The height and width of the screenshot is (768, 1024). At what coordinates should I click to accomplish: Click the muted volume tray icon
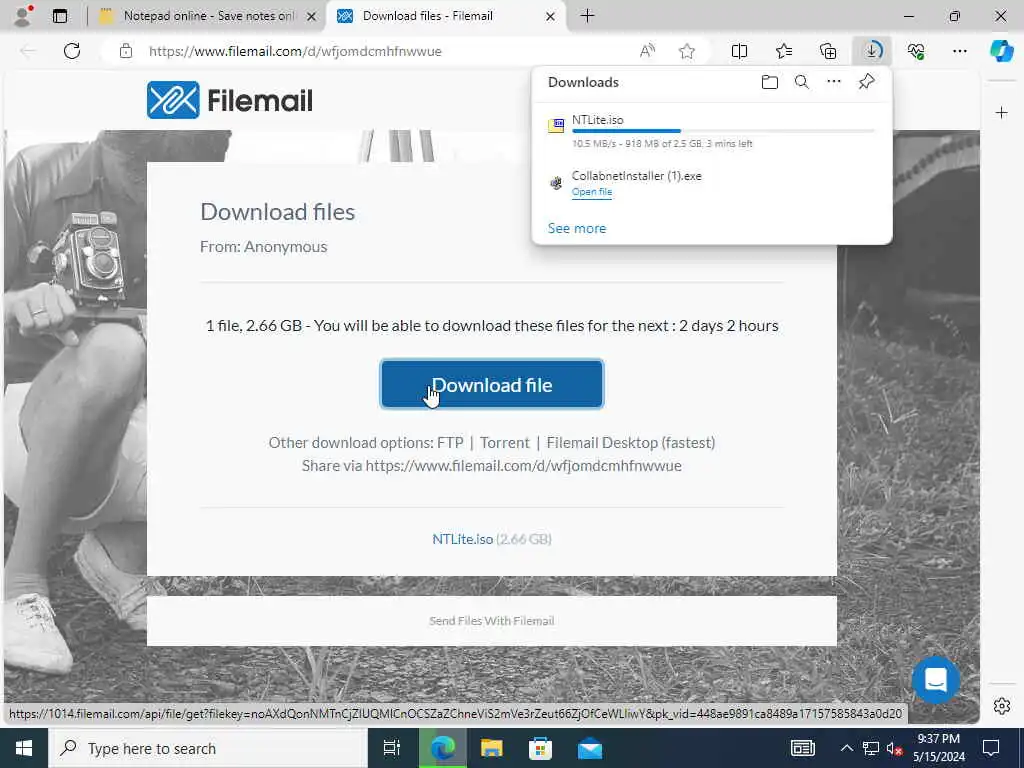(x=894, y=748)
